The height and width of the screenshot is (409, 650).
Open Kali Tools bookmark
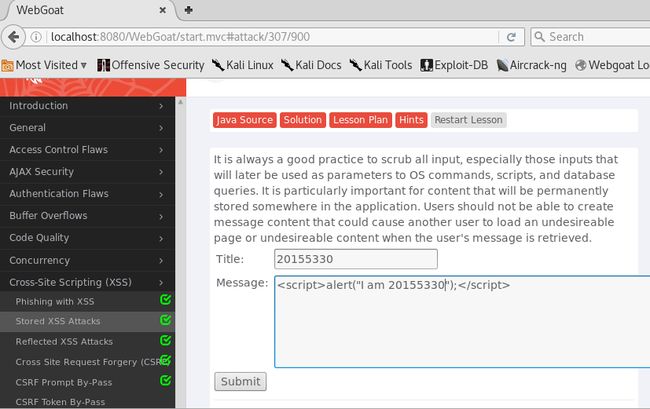[381, 65]
